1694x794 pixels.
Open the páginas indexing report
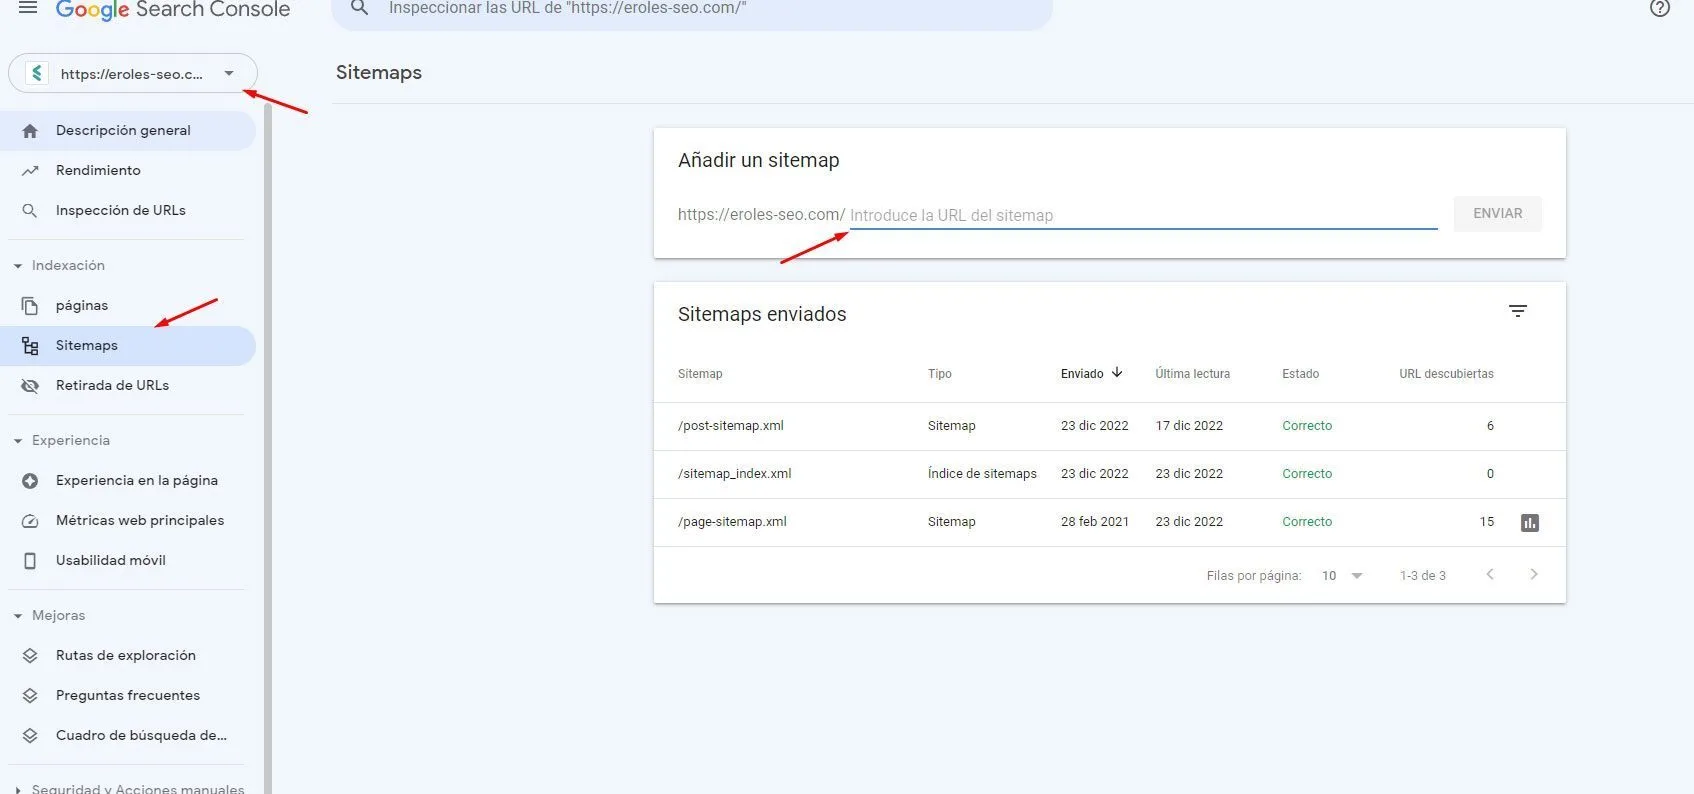[x=128, y=306]
